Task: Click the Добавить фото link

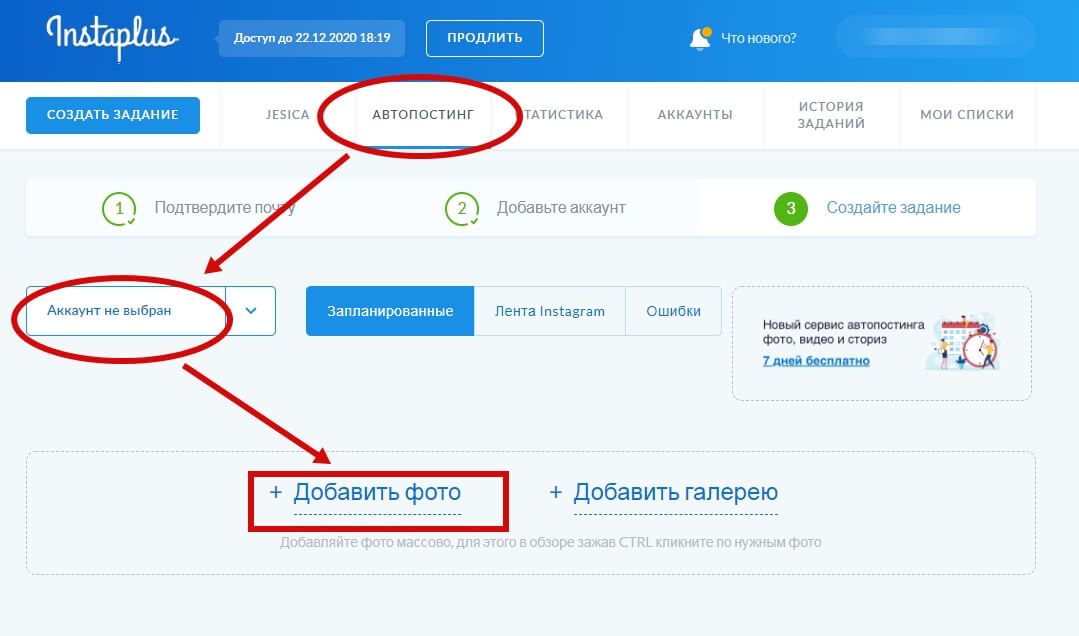Action: [x=377, y=493]
